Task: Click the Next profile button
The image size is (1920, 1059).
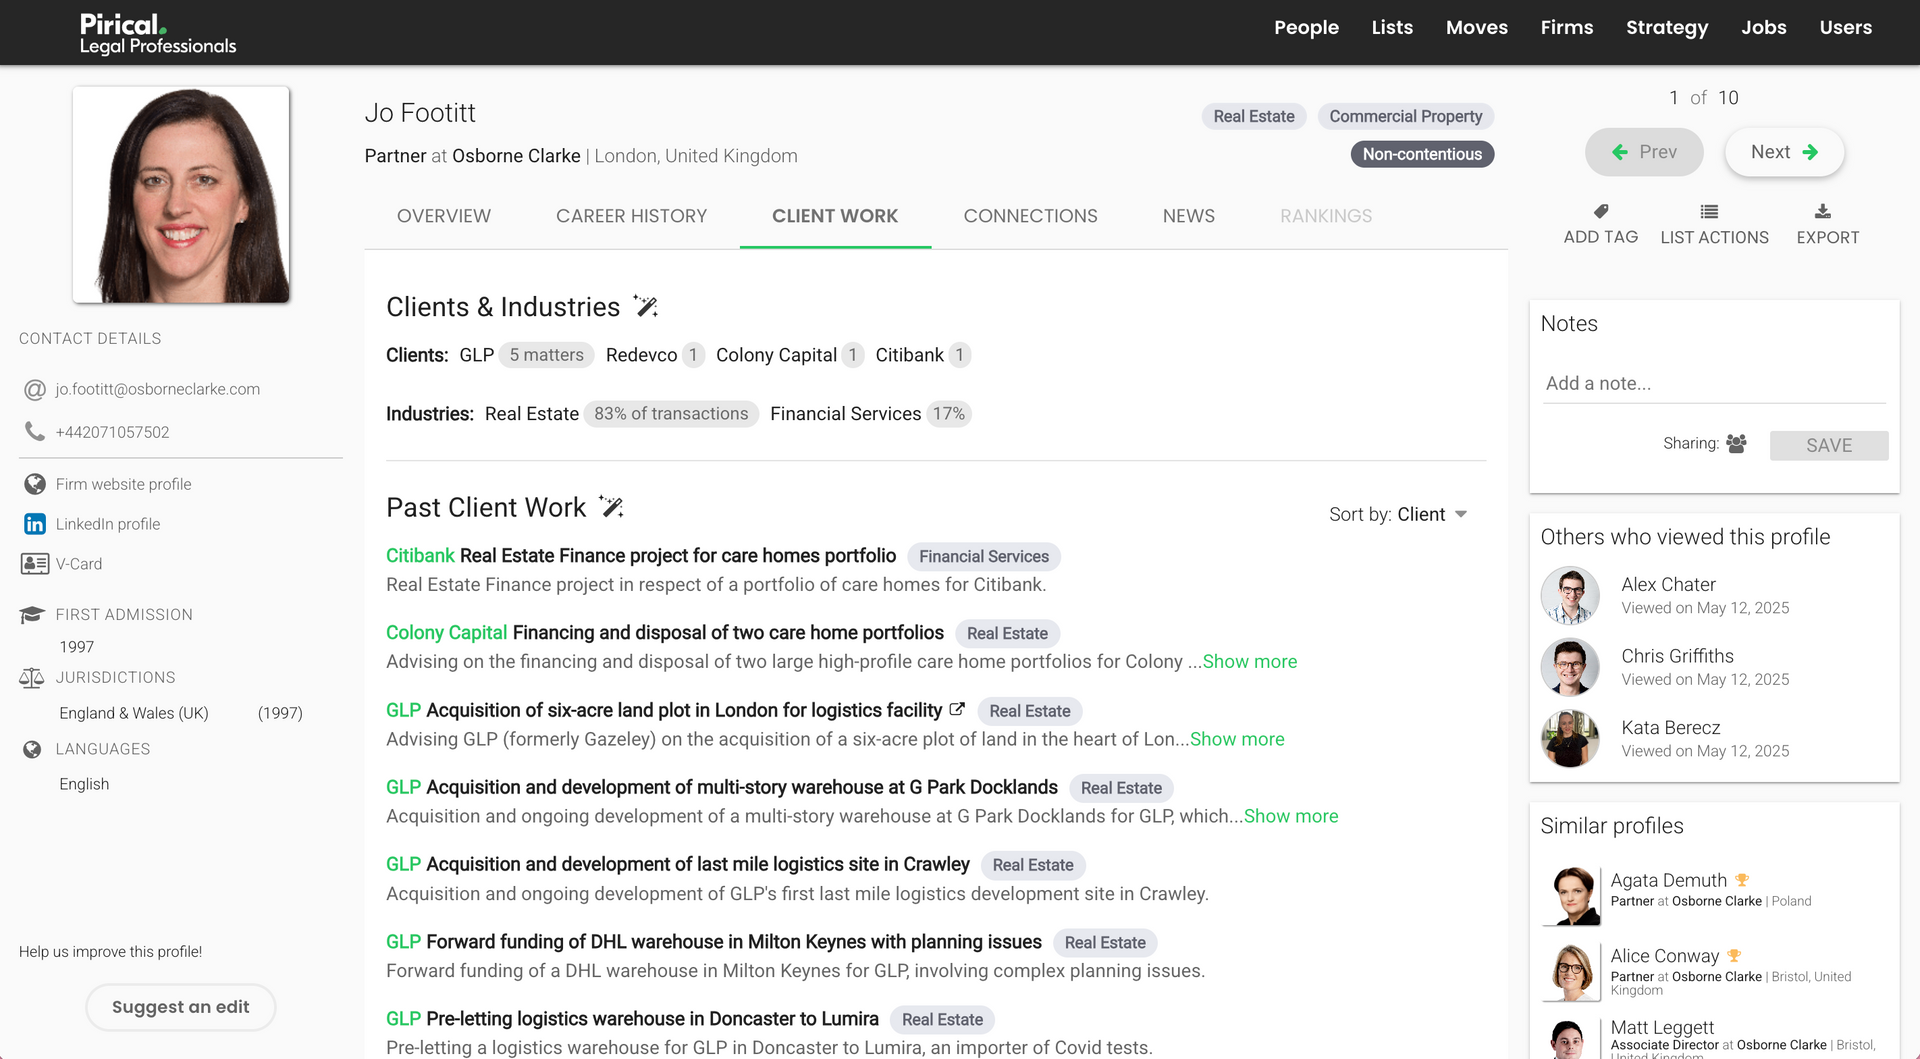Action: tap(1784, 152)
